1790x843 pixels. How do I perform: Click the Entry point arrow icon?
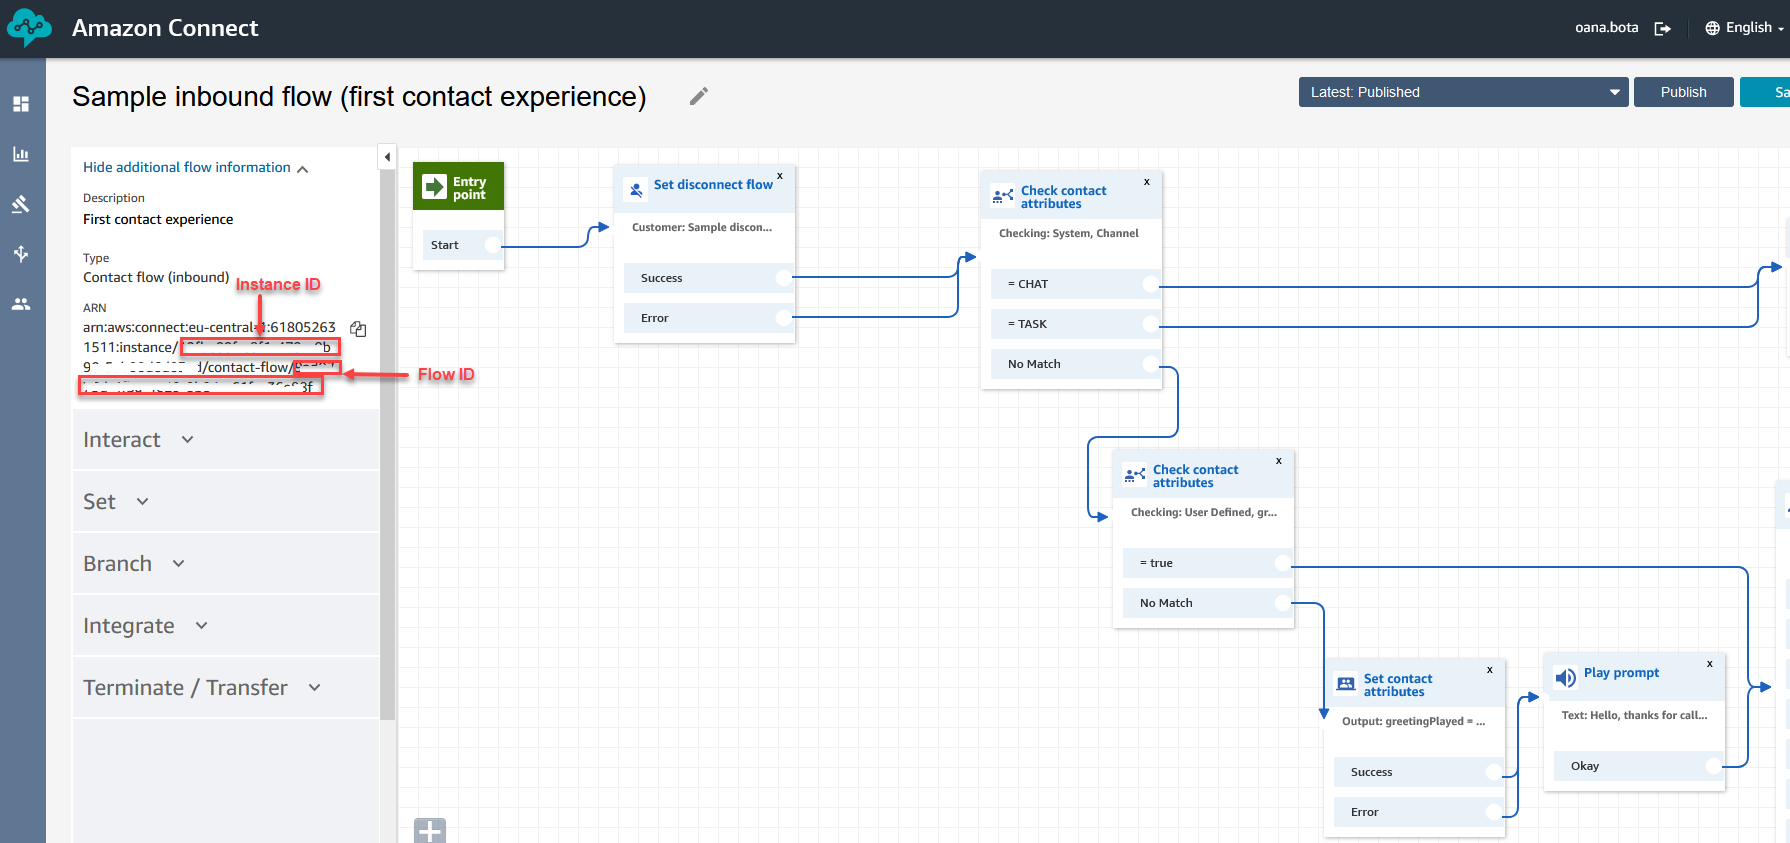[x=435, y=187]
